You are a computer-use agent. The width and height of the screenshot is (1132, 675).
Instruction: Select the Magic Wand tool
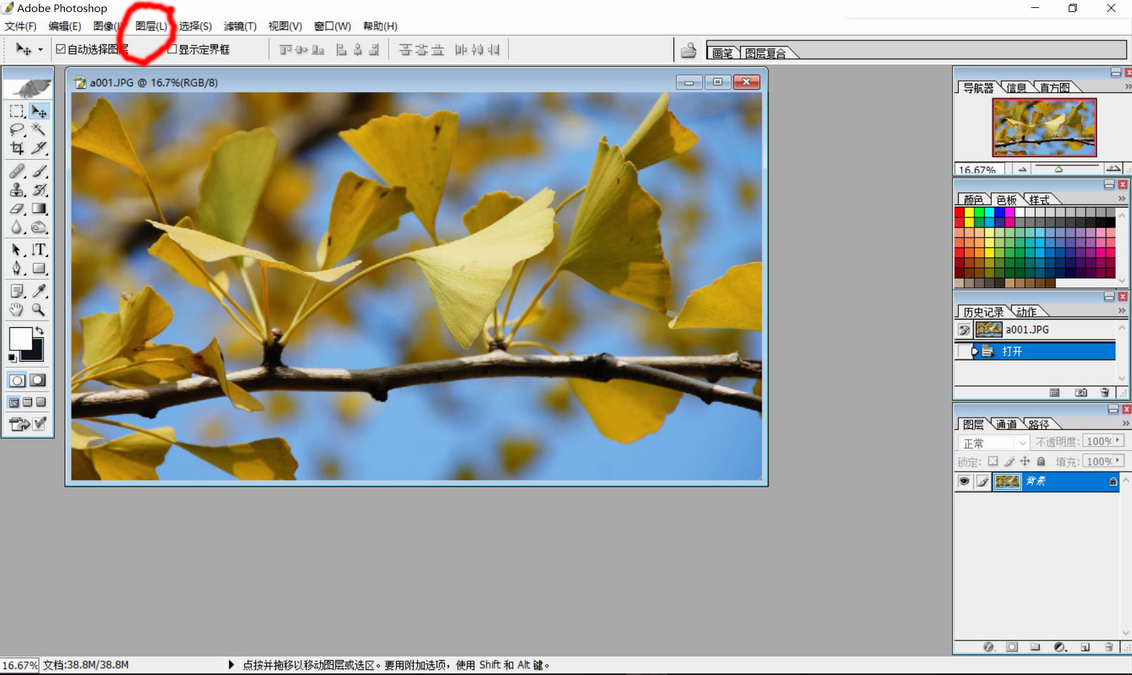tap(39, 130)
